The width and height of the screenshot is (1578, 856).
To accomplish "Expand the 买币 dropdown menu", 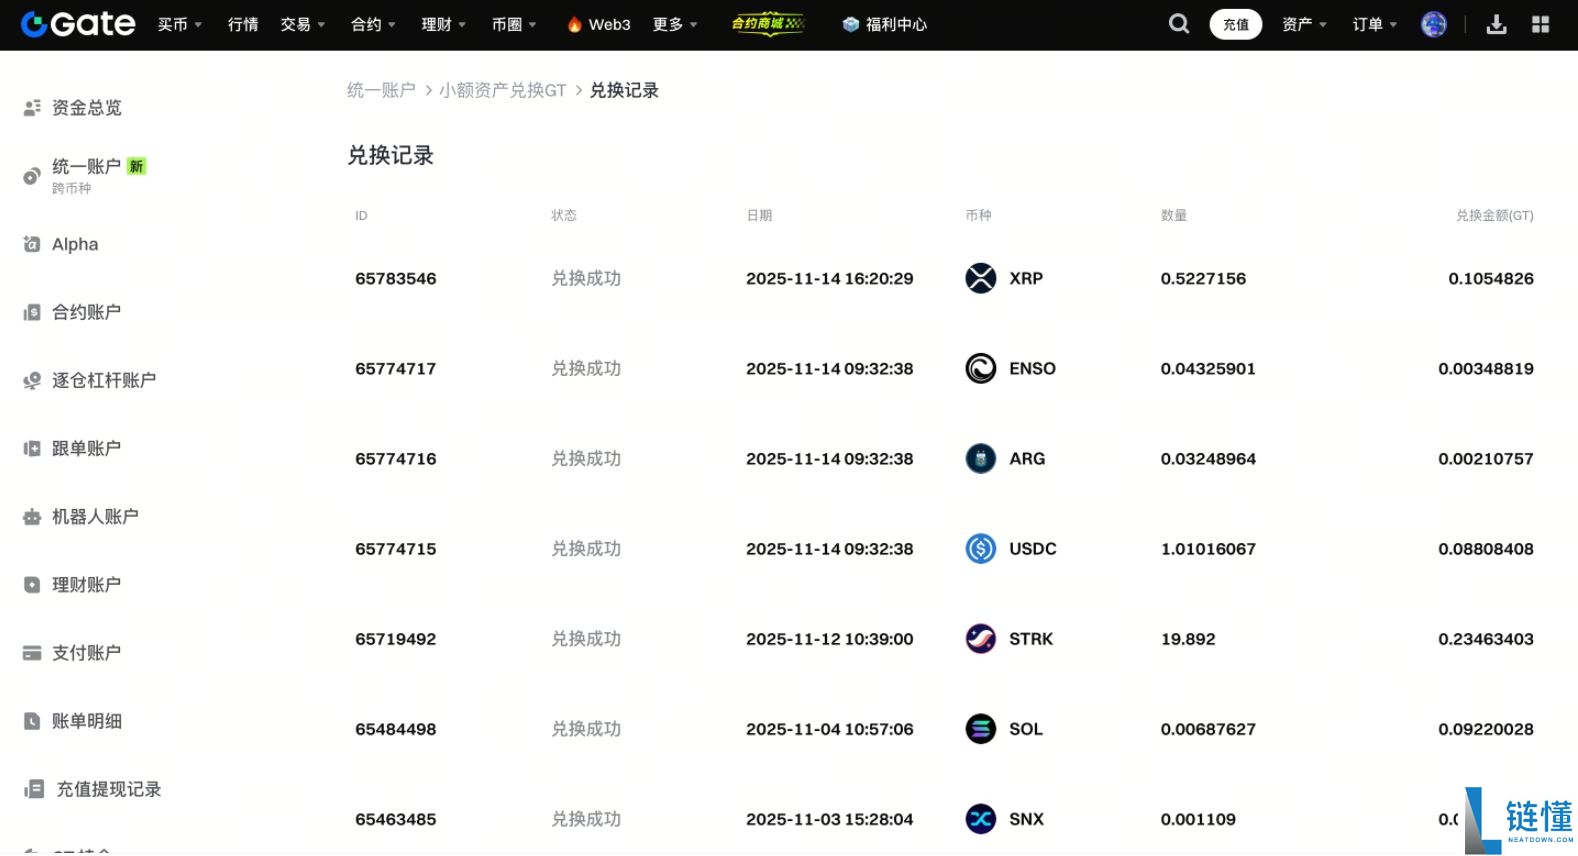I will (x=180, y=24).
